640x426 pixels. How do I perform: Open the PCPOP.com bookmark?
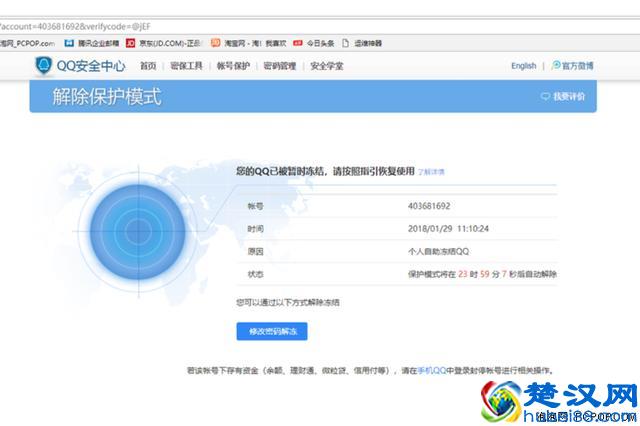[x=27, y=43]
